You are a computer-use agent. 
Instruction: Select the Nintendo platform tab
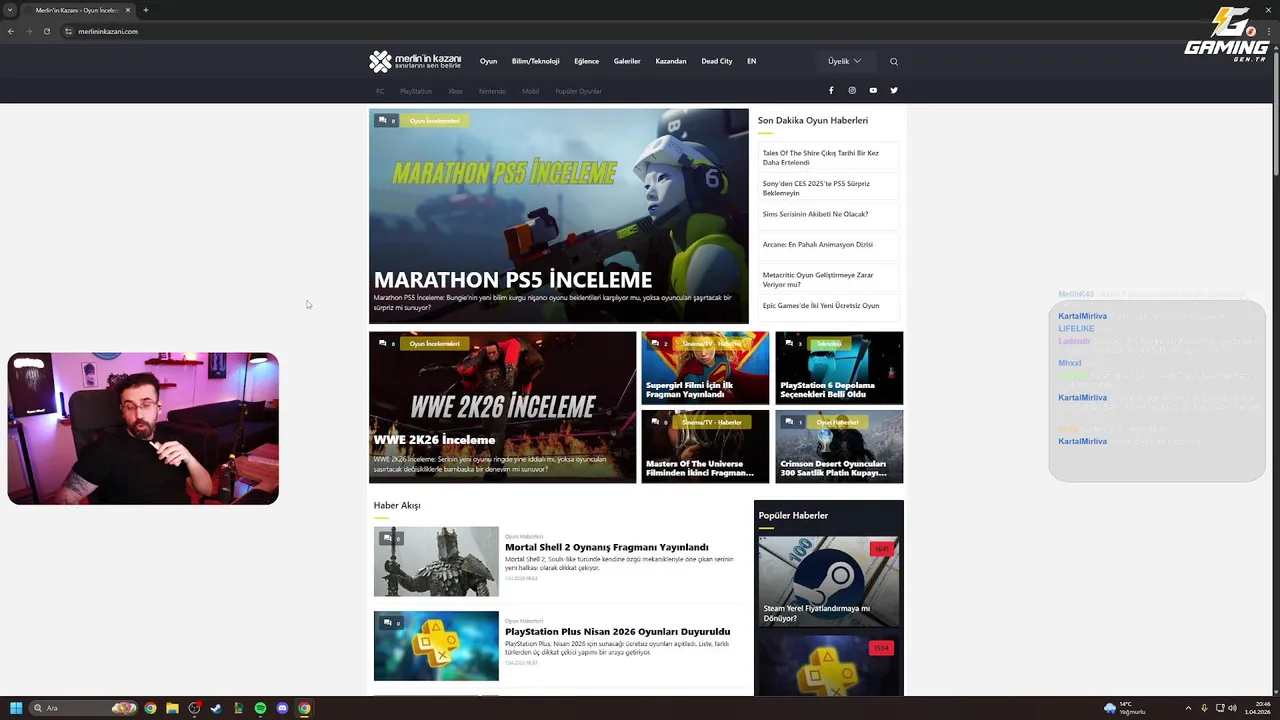492,91
